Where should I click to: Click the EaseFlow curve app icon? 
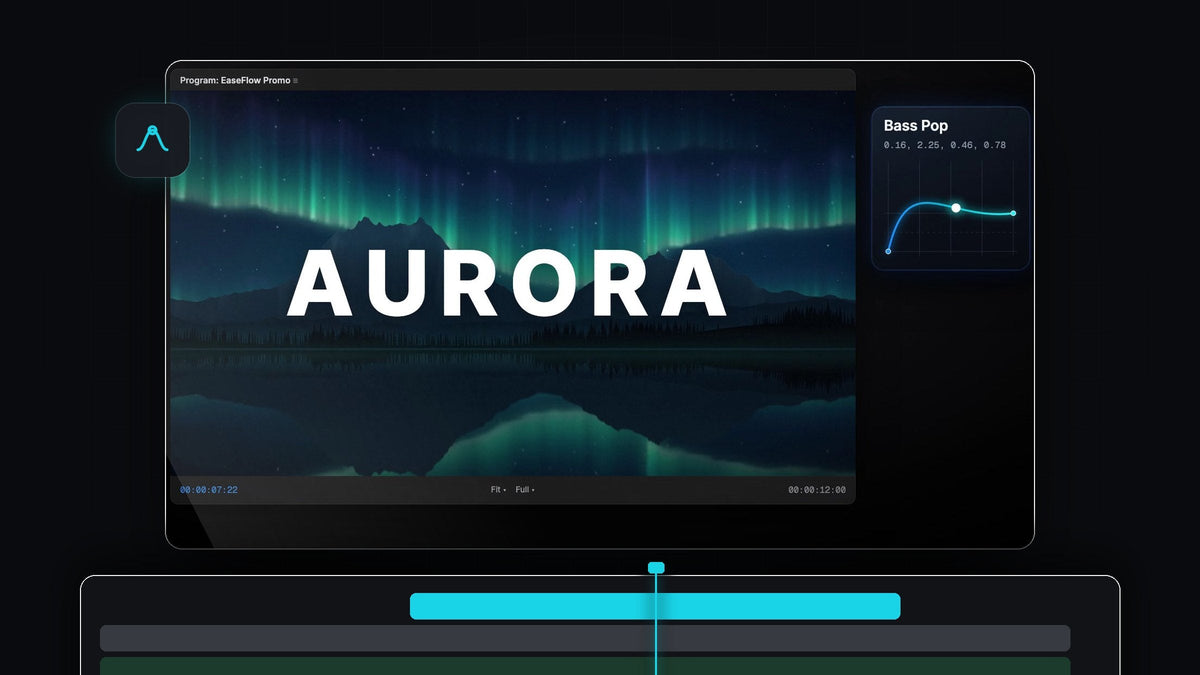152,140
